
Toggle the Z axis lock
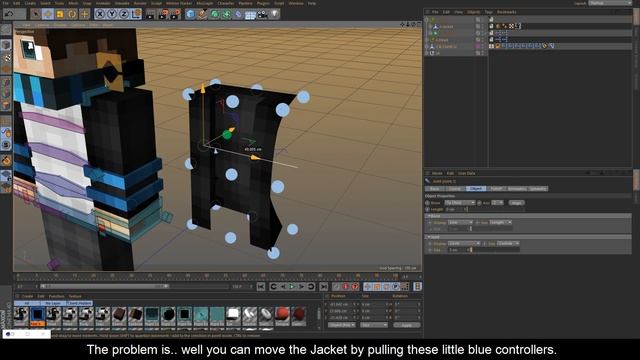[124, 14]
